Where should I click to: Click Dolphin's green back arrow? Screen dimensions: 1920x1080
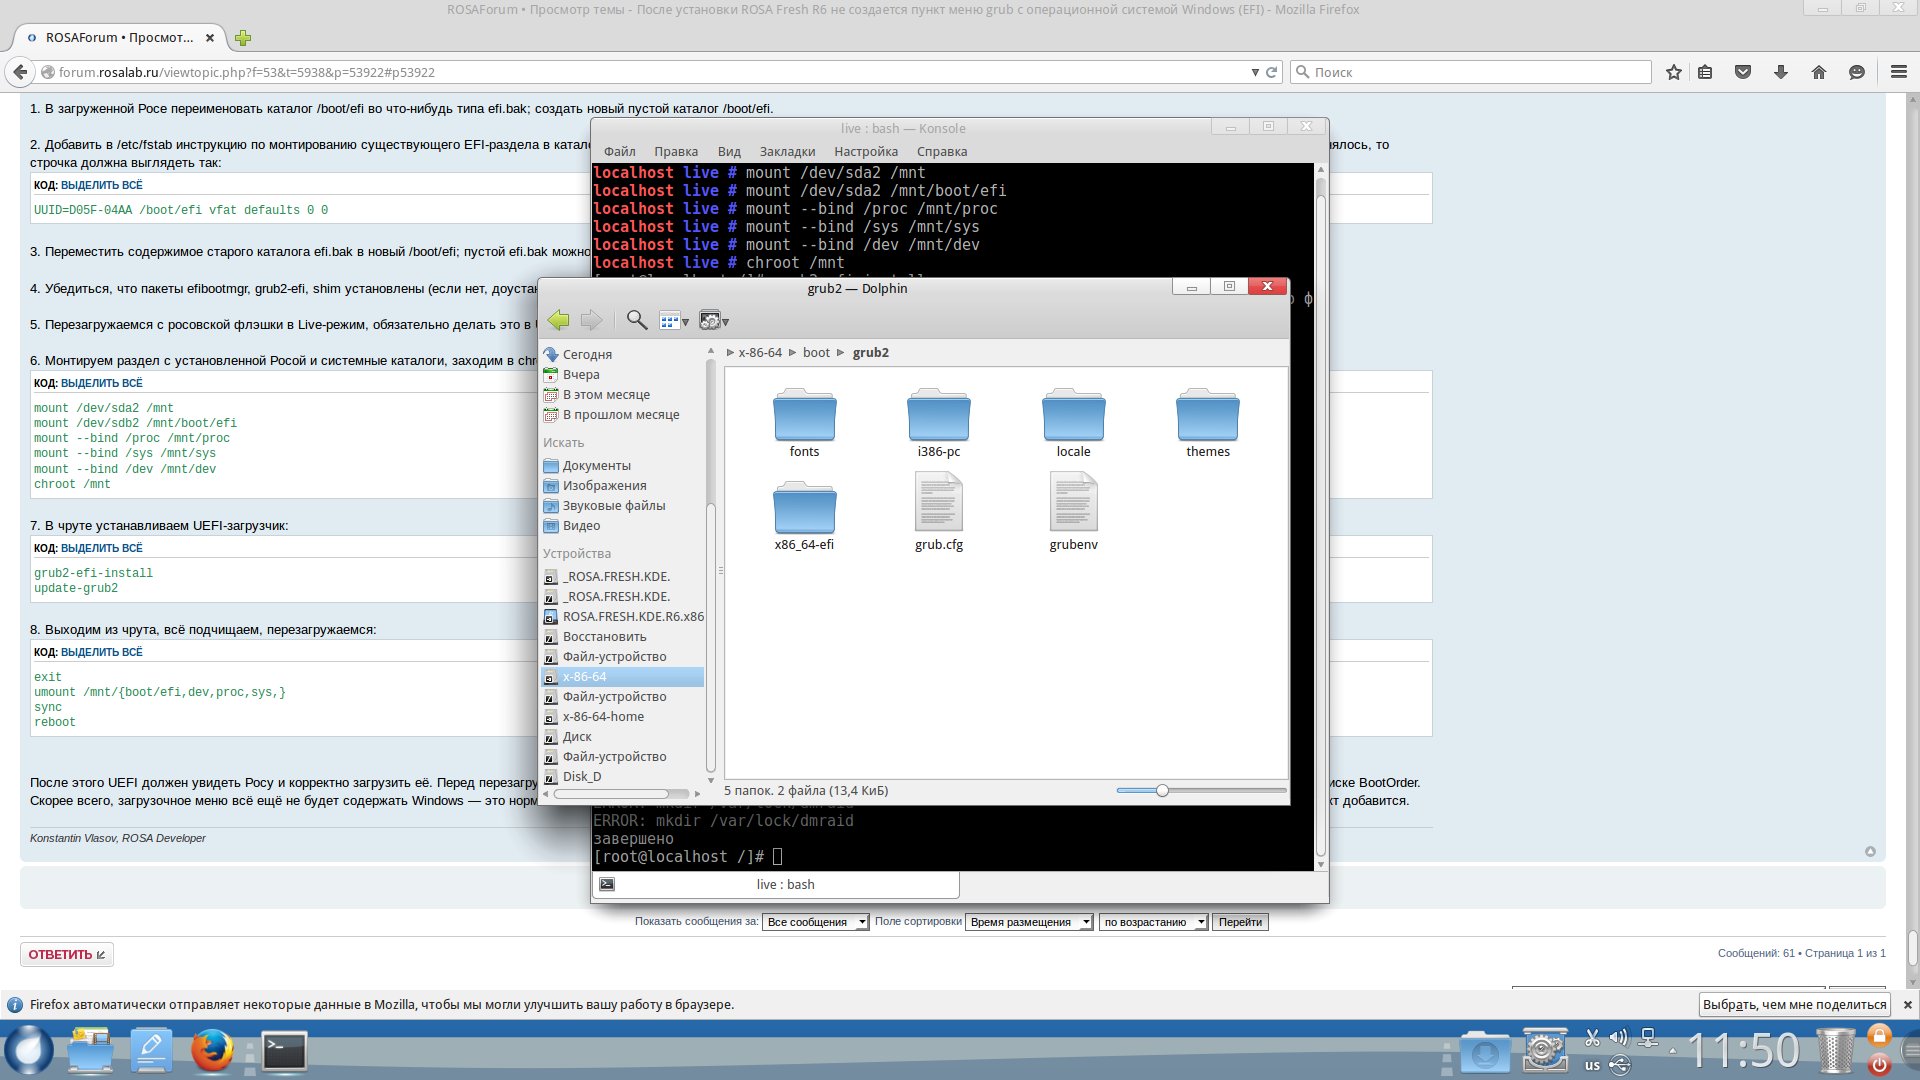pos(558,320)
